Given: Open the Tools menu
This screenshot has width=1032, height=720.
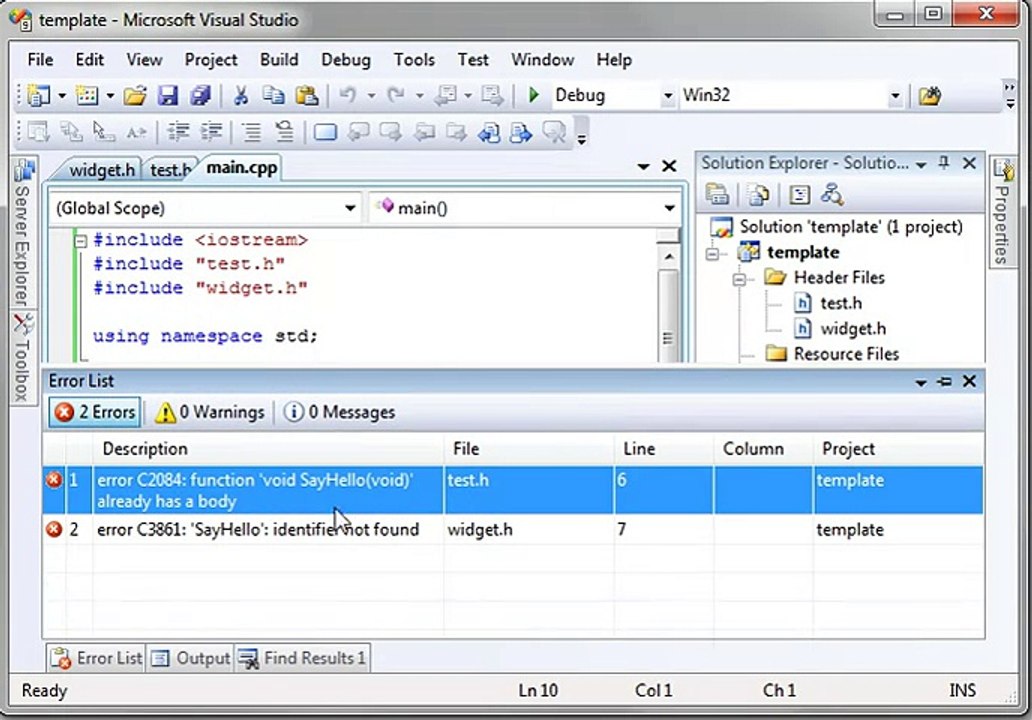Looking at the screenshot, I should [x=414, y=60].
